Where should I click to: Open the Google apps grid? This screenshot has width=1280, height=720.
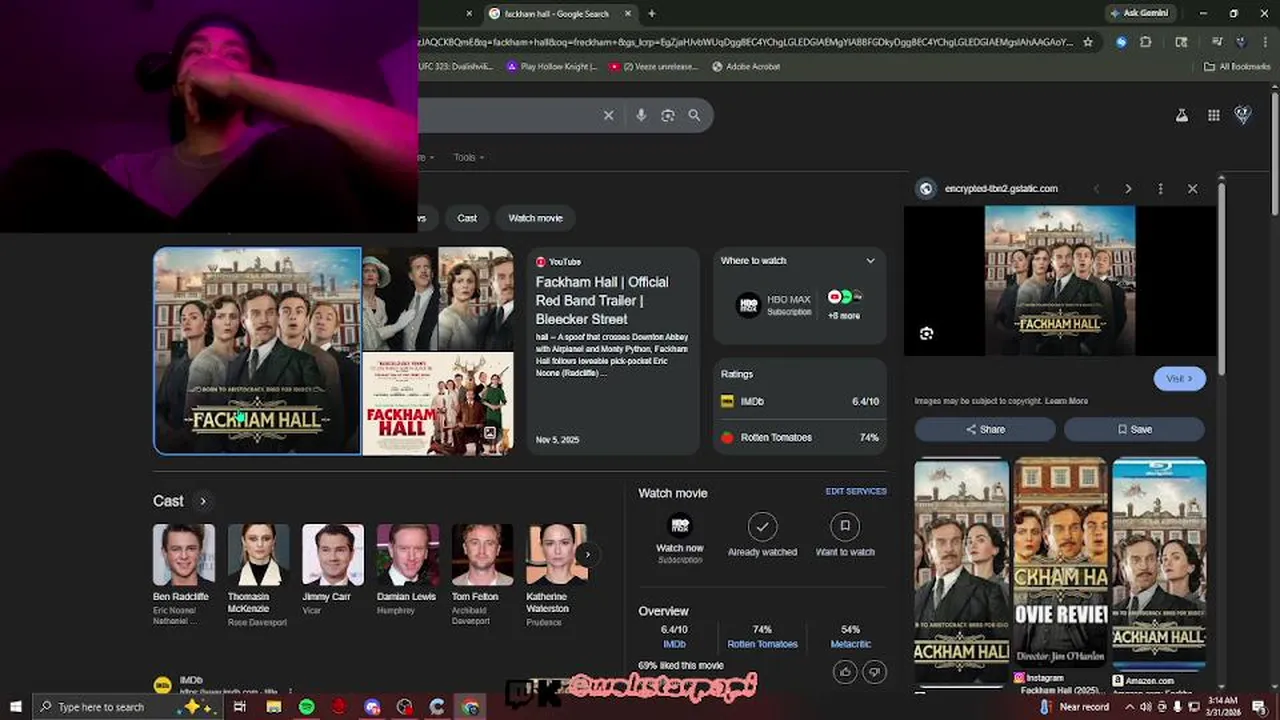[1213, 115]
